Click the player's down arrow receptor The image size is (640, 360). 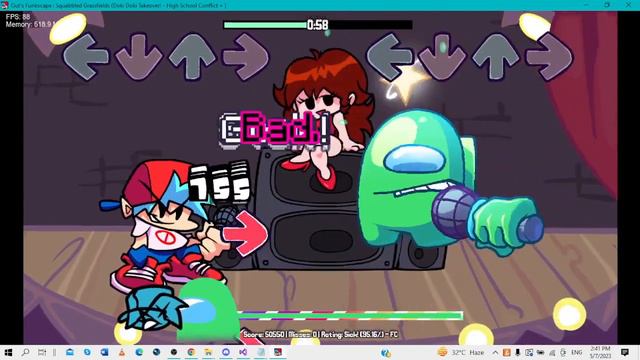442,57
